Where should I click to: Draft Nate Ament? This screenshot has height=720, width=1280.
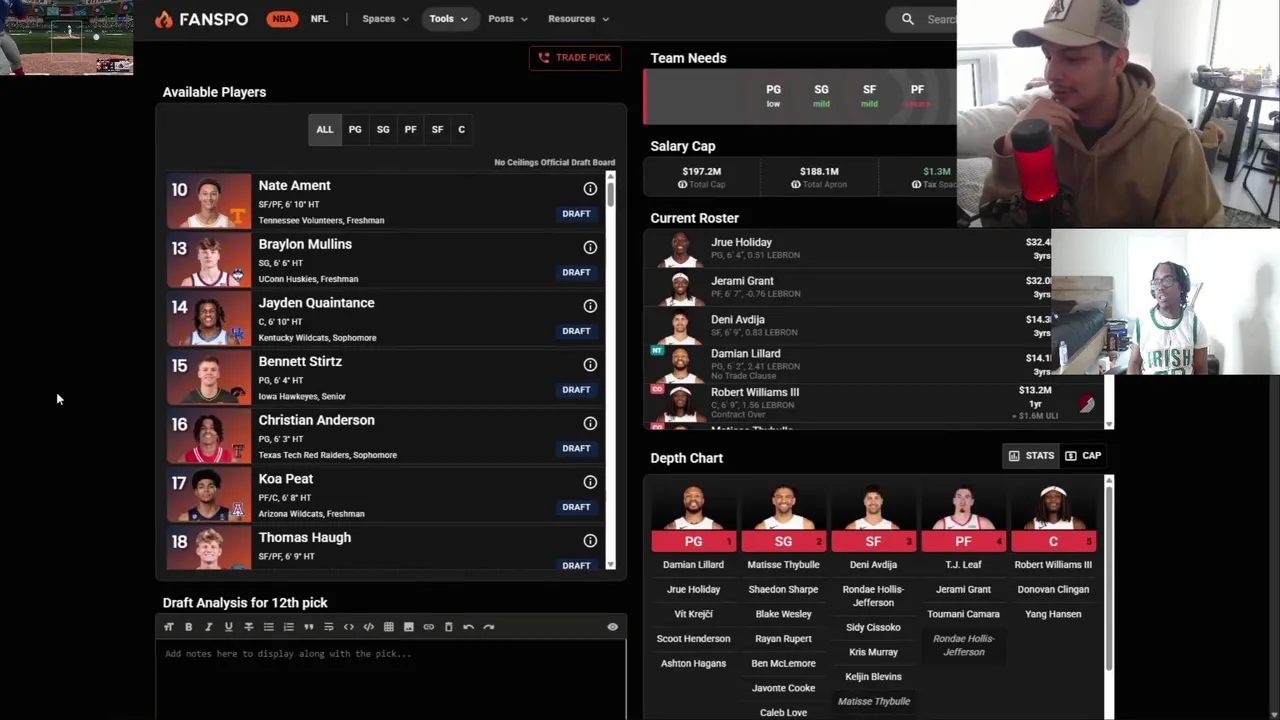tap(576, 214)
